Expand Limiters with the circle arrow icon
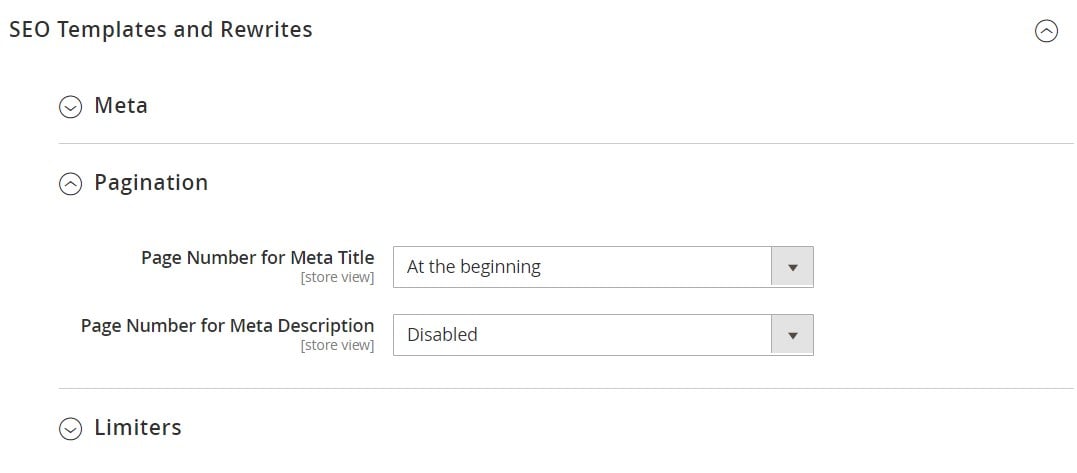 click(70, 428)
